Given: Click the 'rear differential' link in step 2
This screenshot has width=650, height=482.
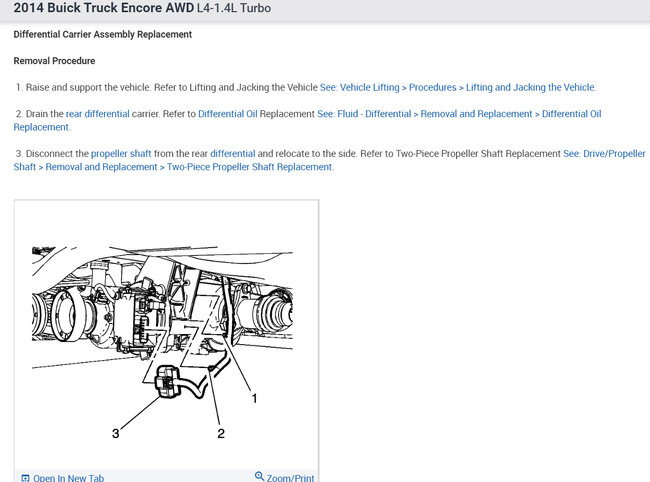Looking at the screenshot, I should coord(98,114).
